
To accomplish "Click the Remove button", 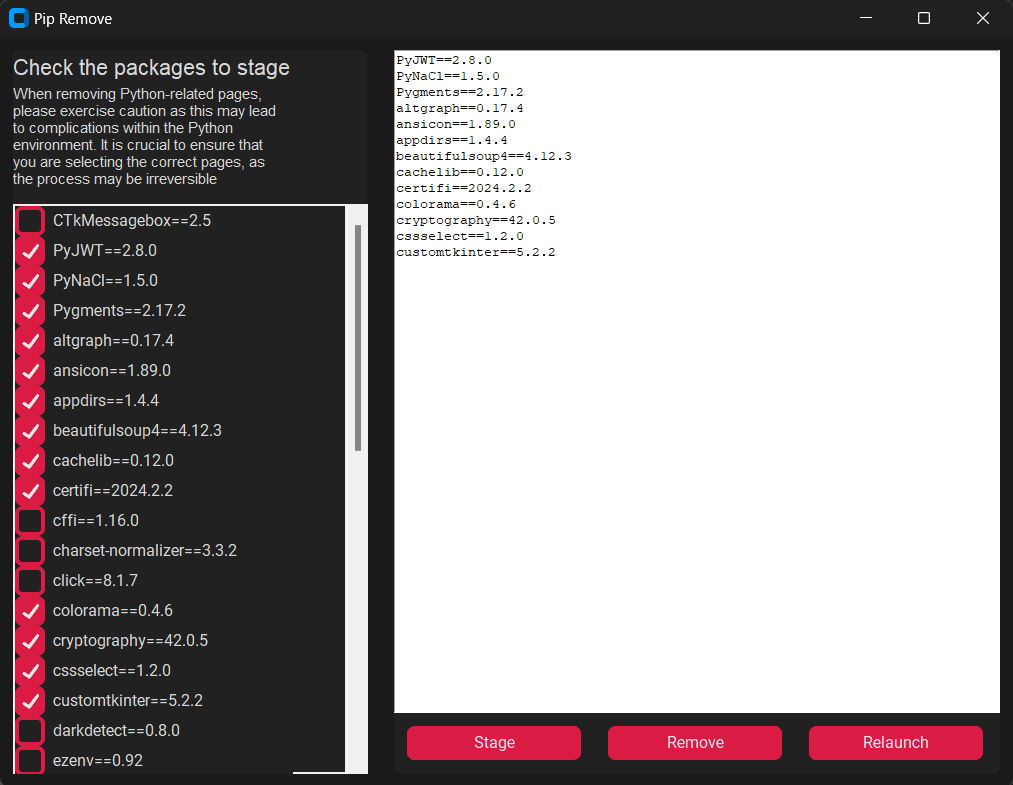I will (x=694, y=743).
